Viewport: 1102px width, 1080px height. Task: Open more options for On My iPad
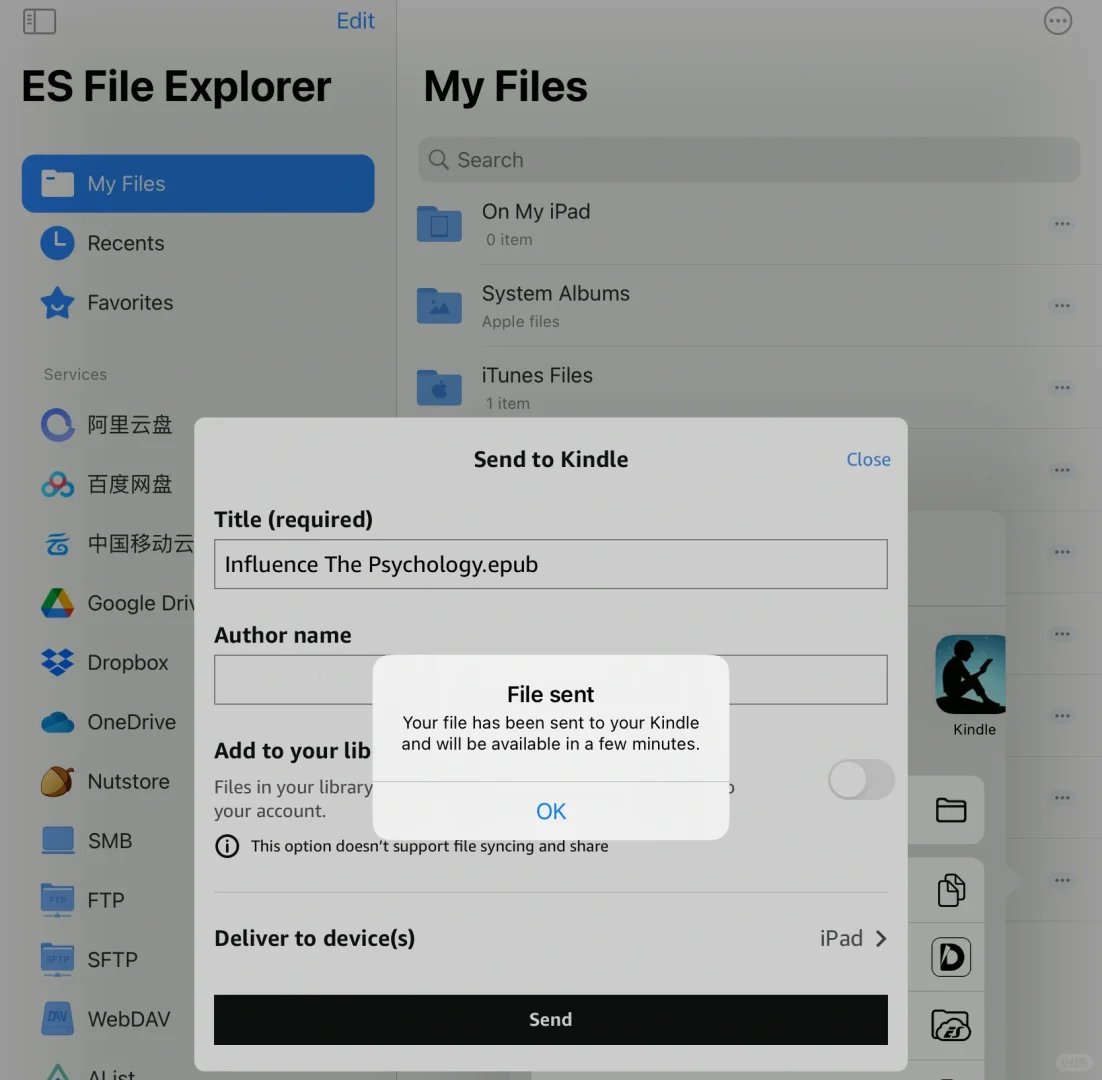pyautogui.click(x=1062, y=224)
